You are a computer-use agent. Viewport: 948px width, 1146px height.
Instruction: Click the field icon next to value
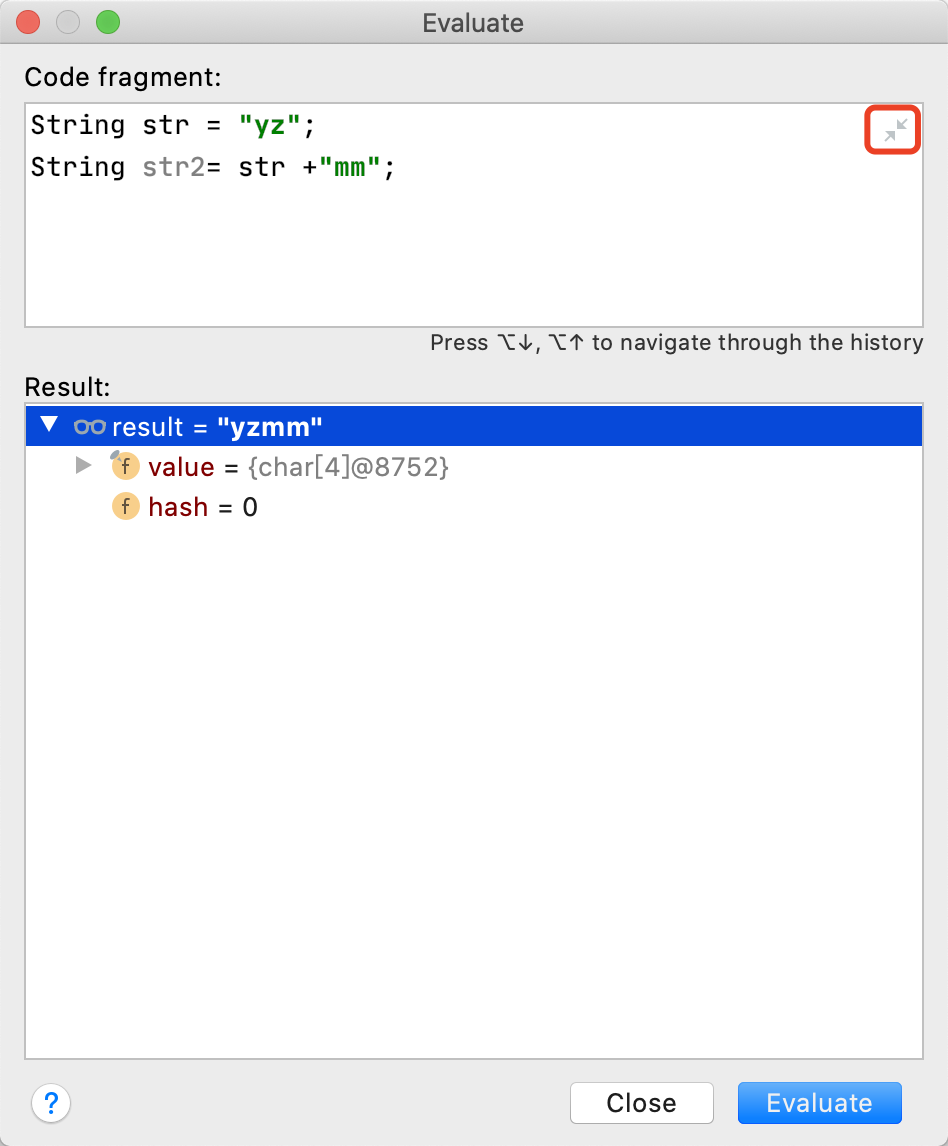point(125,467)
